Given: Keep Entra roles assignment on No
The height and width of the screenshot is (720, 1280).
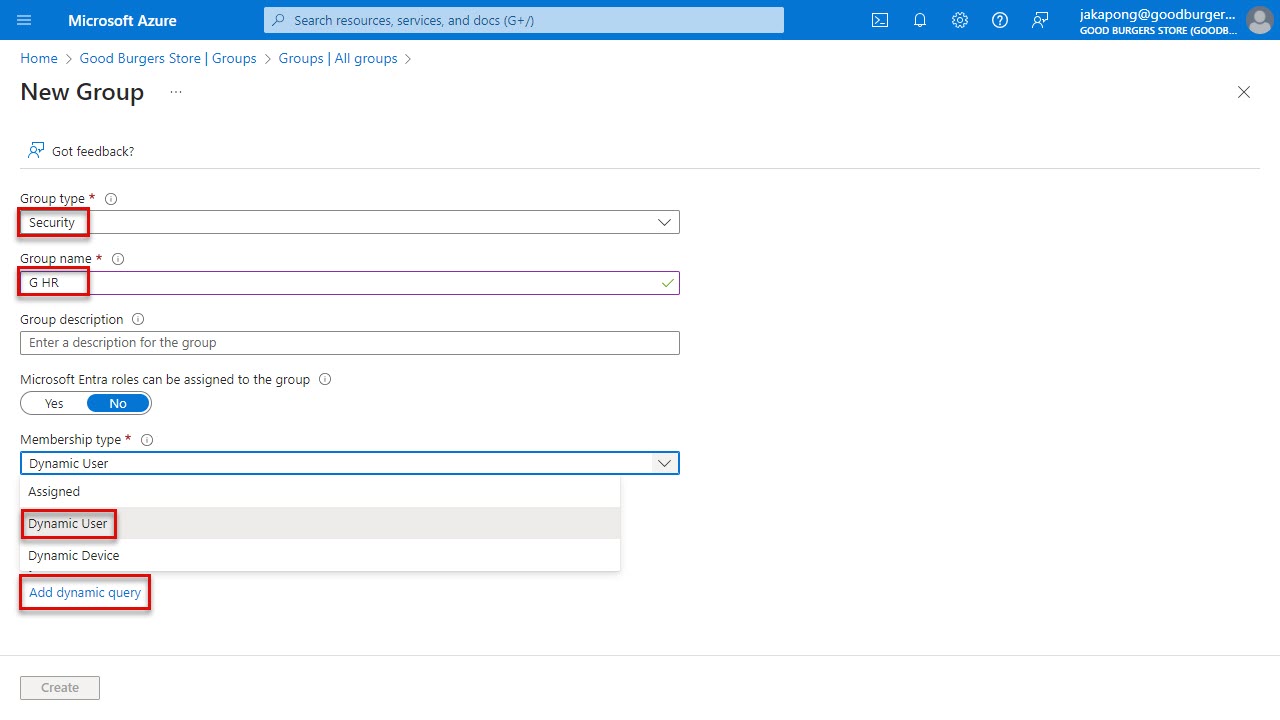Looking at the screenshot, I should point(118,403).
